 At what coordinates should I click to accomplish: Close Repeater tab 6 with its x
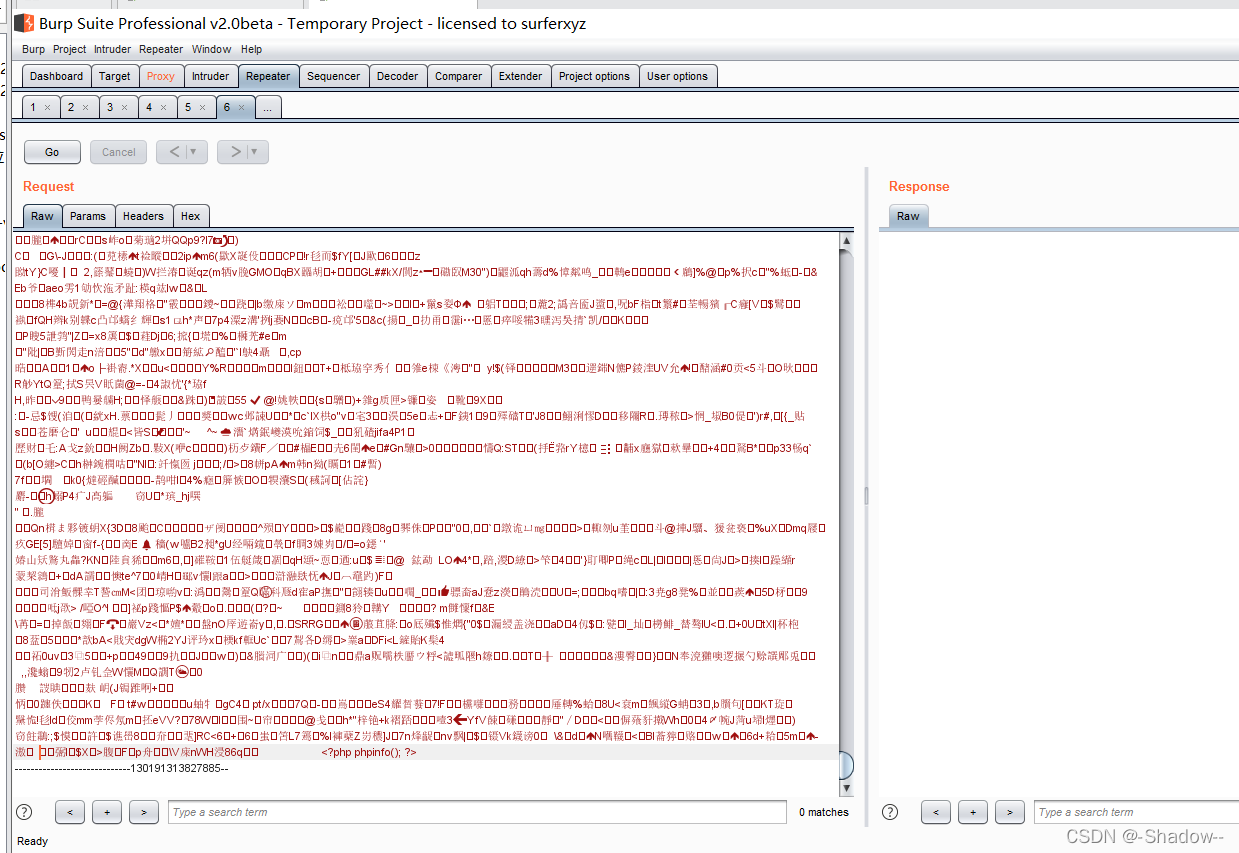click(241, 108)
